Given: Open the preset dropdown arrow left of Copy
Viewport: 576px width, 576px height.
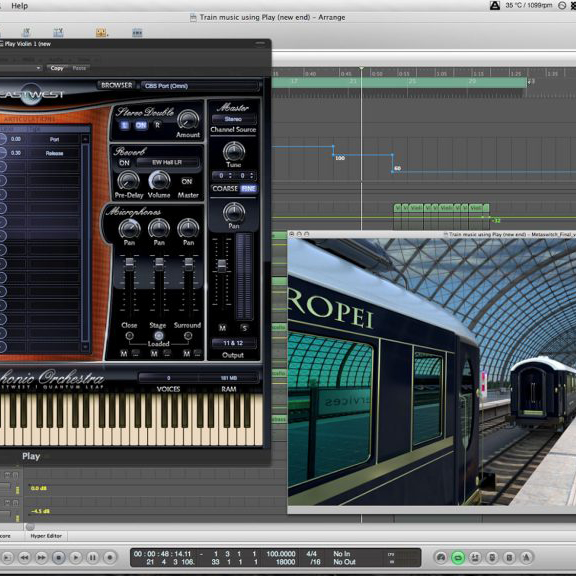Looking at the screenshot, I should click(39, 68).
